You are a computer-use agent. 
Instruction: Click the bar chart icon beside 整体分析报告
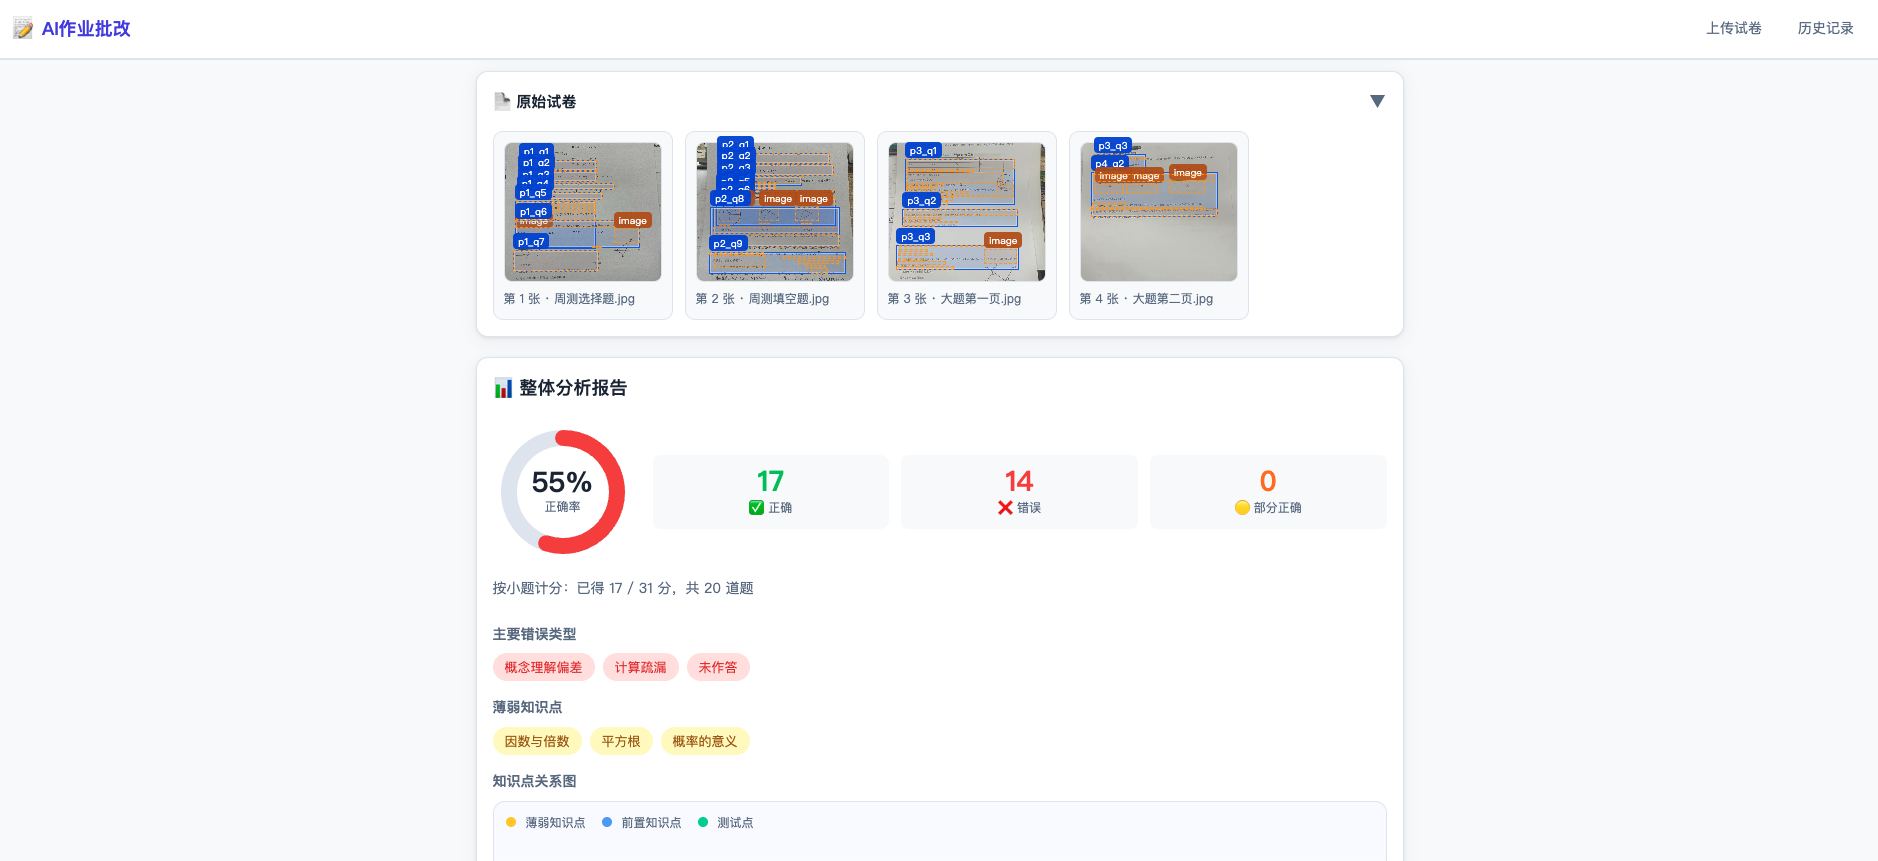503,388
